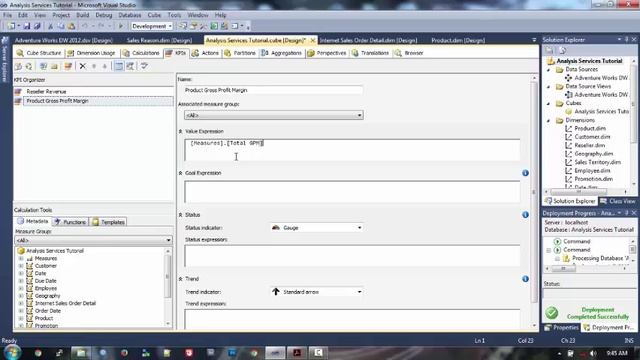Click the Check Syntax icon
640x360 pixels.
[144, 66]
